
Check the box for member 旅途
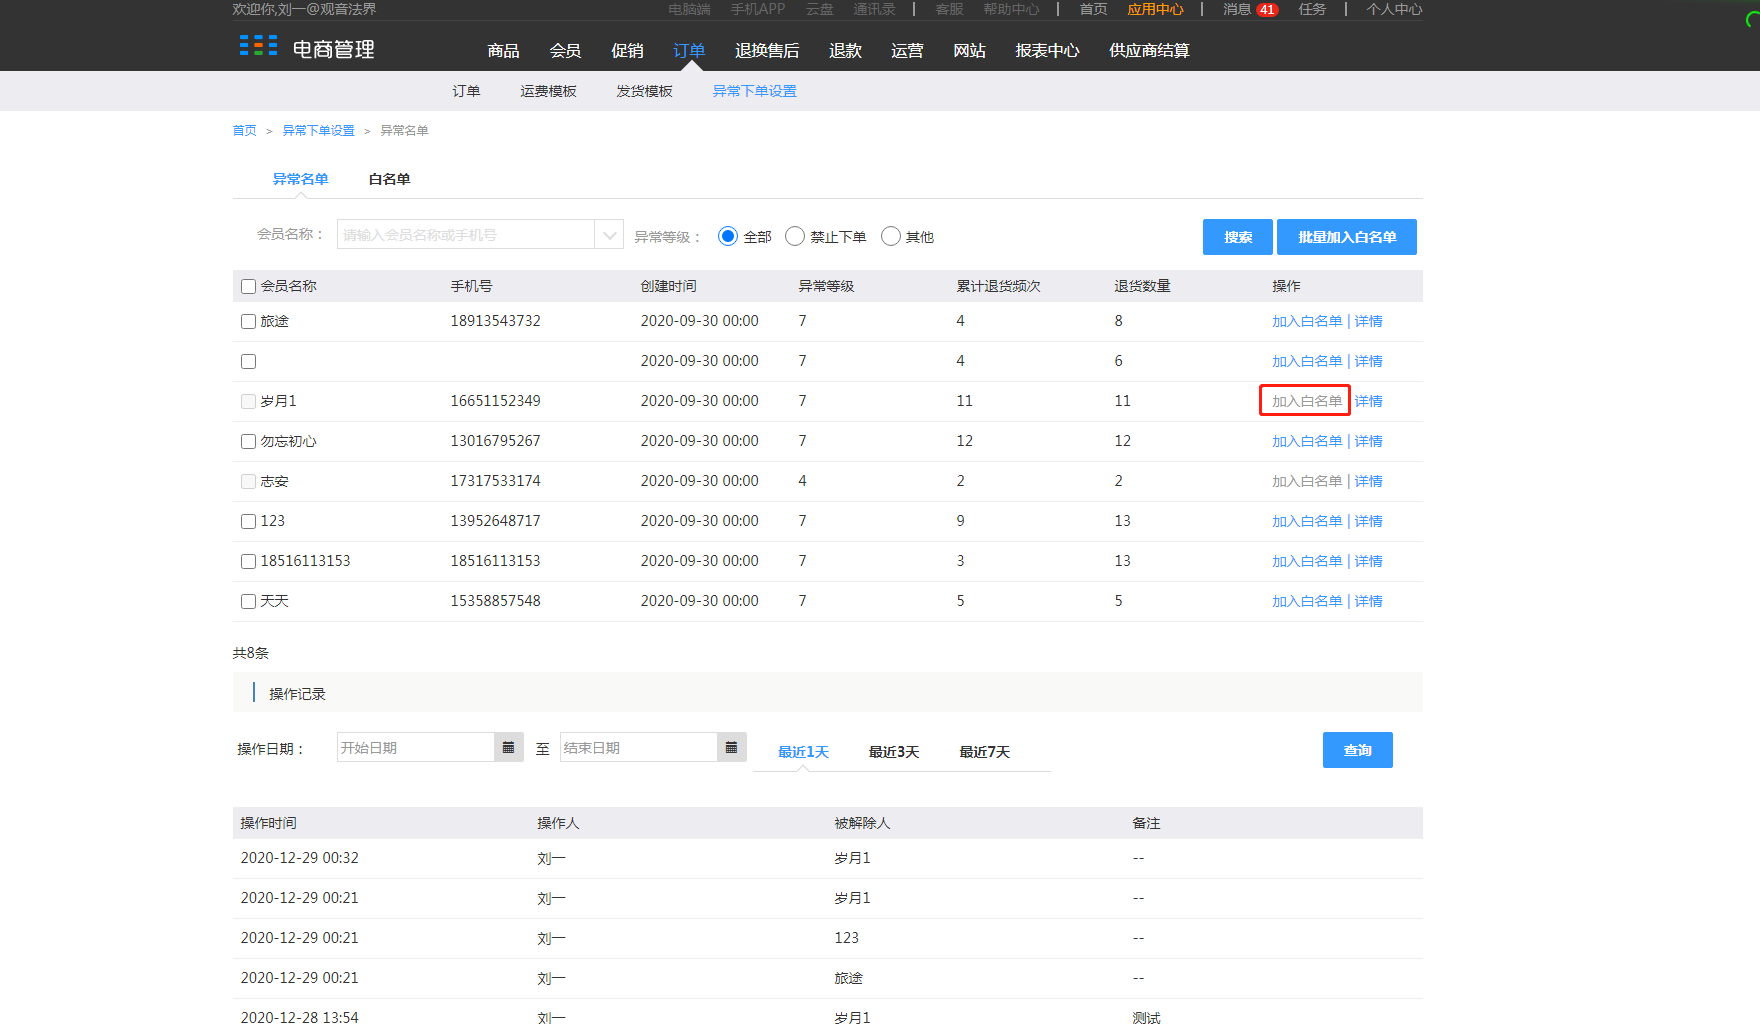[248, 322]
